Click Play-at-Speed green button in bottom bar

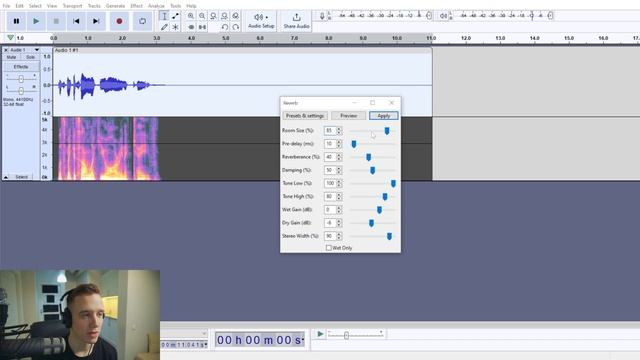[320, 334]
